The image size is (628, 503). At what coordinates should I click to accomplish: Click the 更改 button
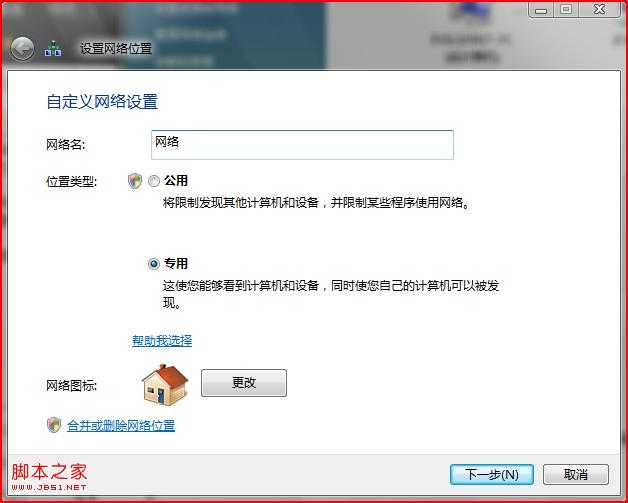[244, 383]
